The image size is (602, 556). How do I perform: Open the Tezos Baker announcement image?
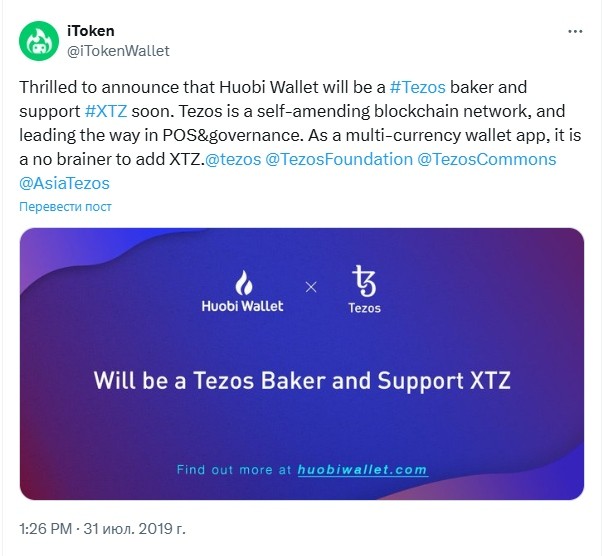[x=302, y=364]
